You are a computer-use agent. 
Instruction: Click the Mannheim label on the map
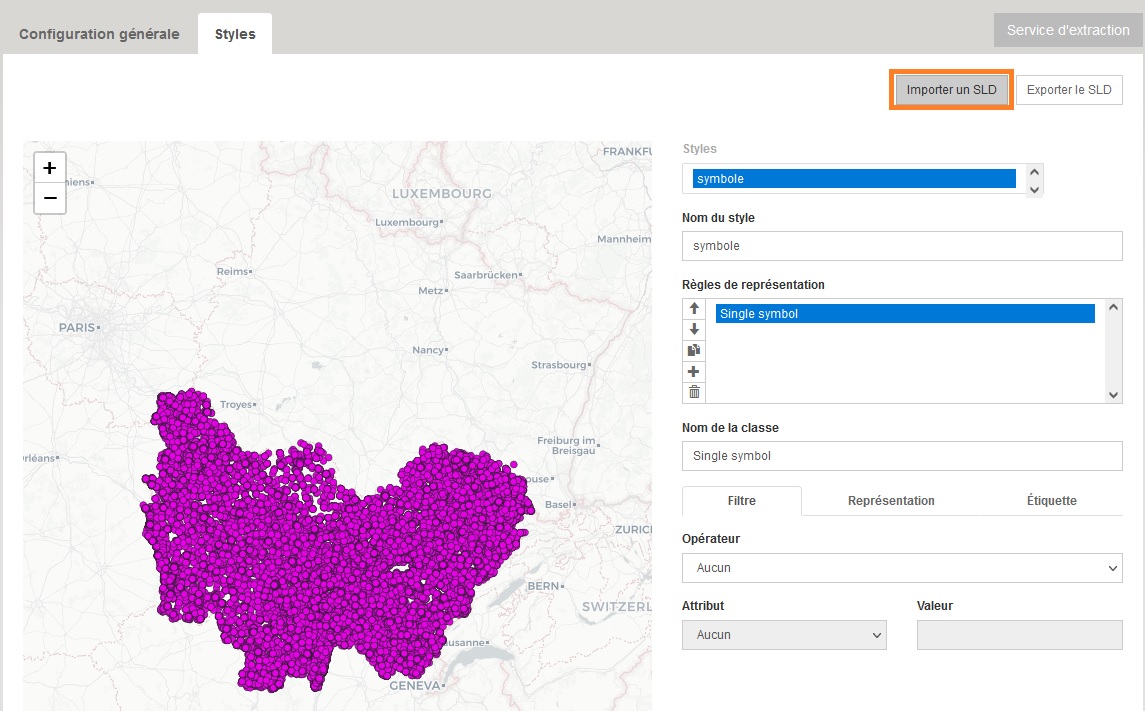tap(624, 239)
